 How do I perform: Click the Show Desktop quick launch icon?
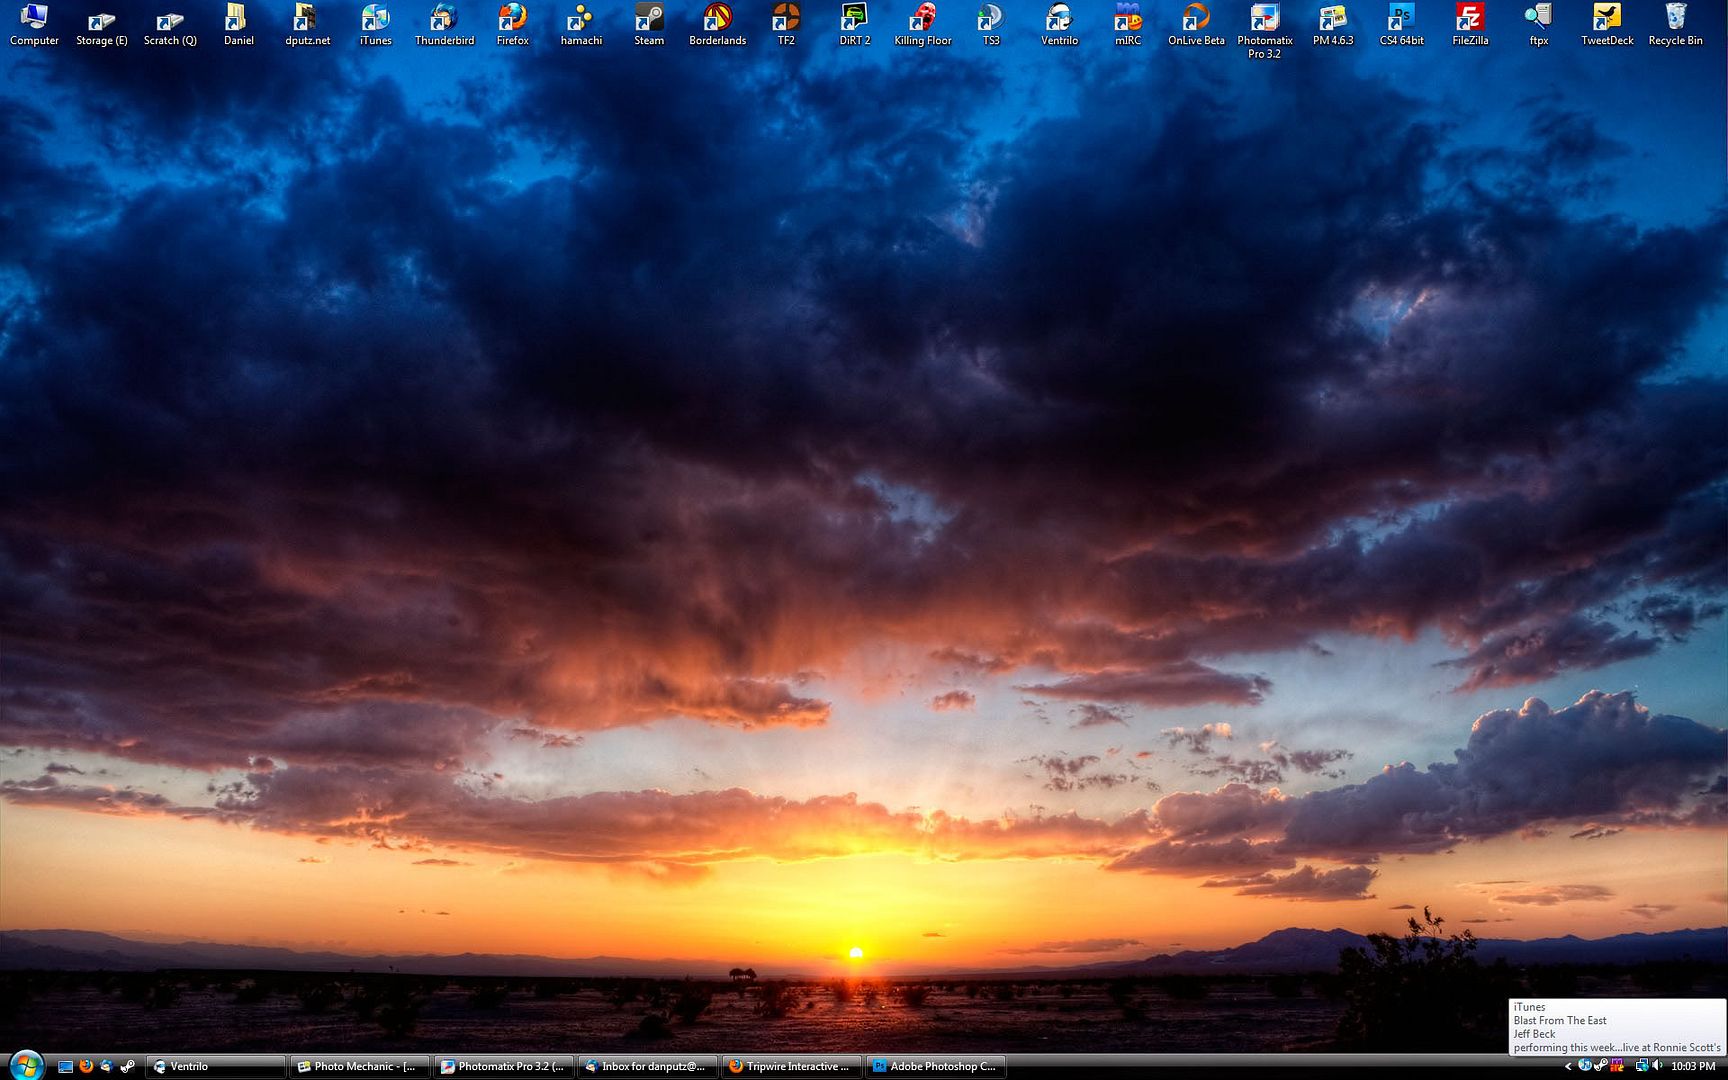(65, 1067)
